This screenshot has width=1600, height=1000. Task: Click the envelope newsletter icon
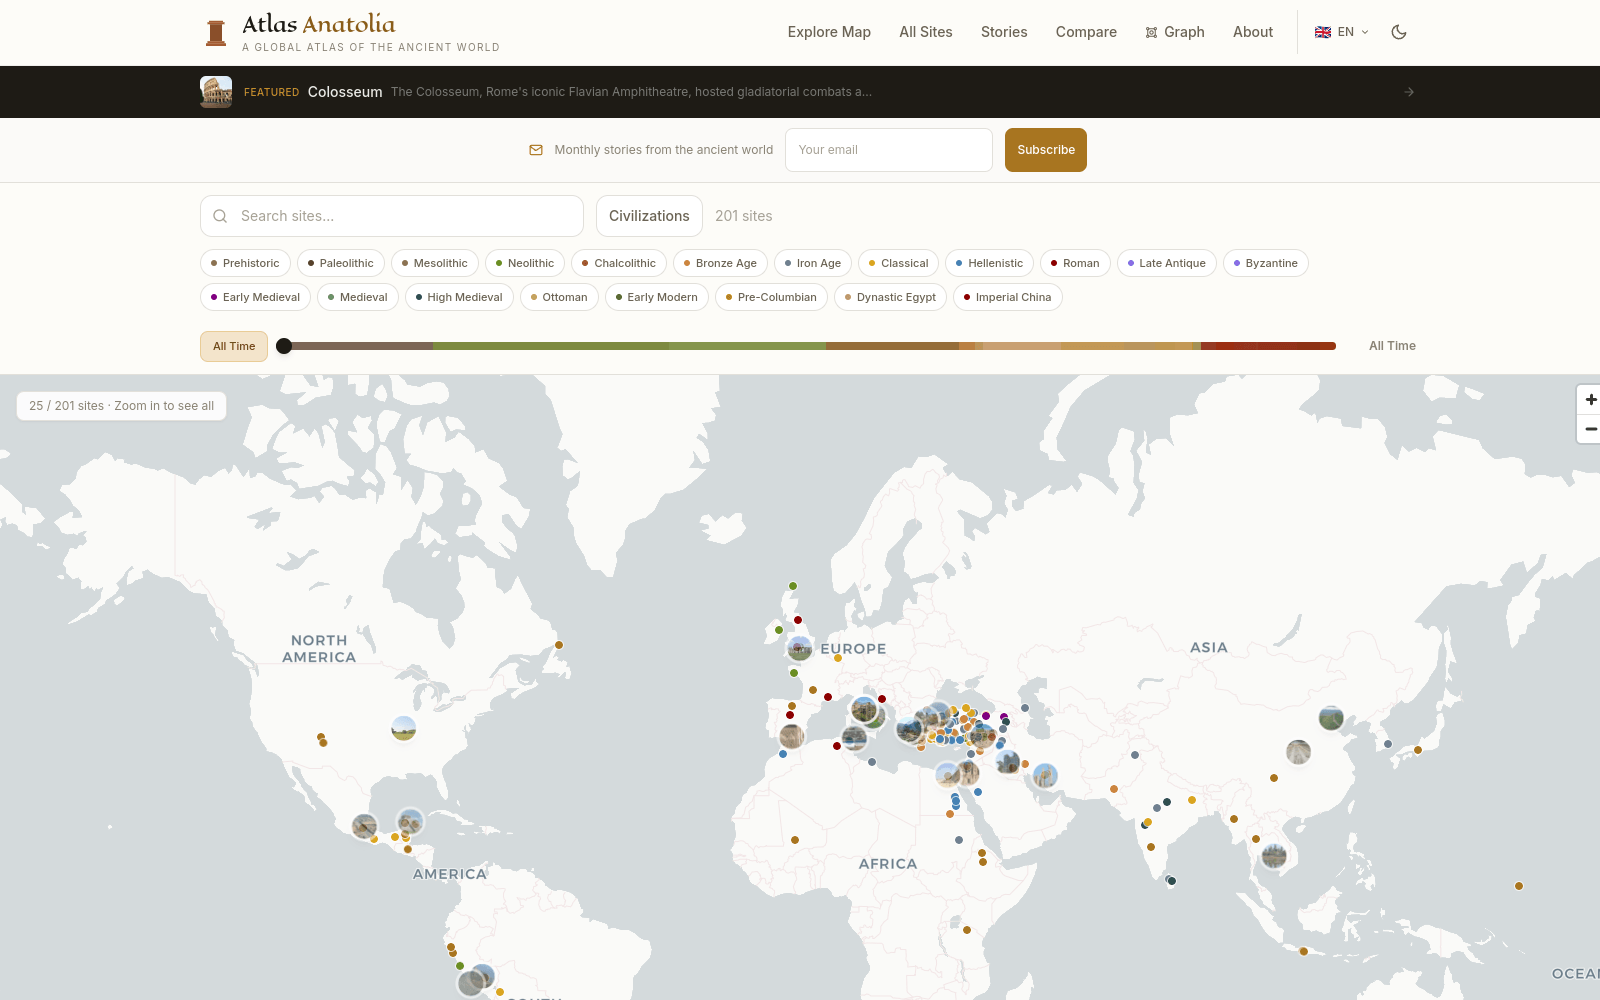pos(536,150)
